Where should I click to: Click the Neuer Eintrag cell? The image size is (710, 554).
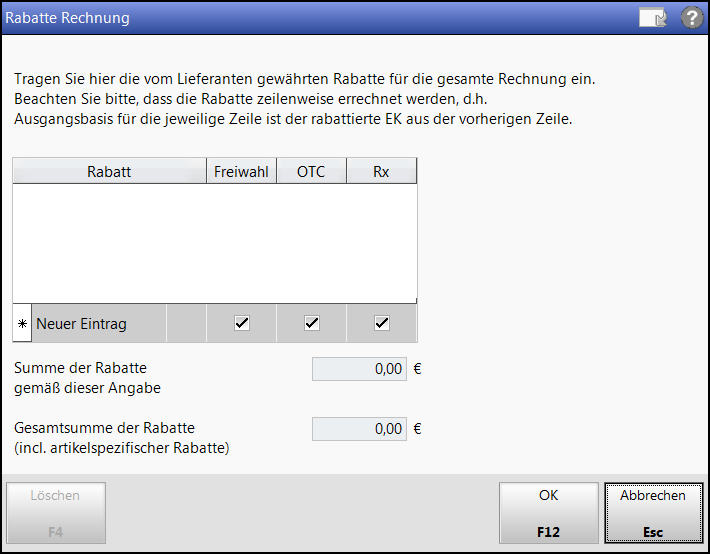coord(99,323)
